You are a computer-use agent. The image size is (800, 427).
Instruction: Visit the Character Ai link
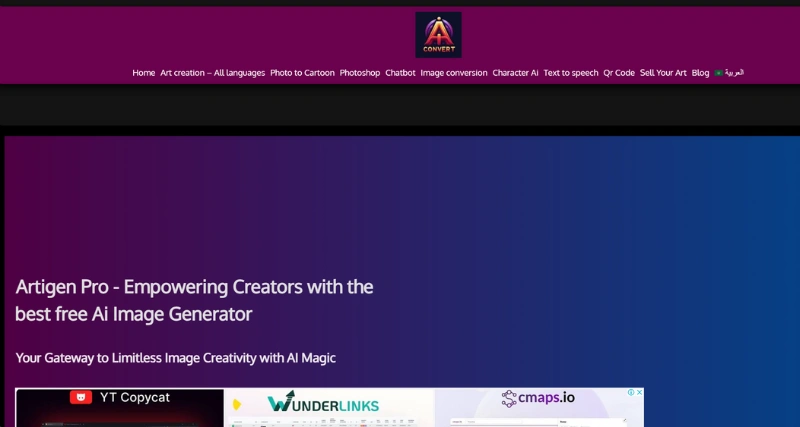515,73
